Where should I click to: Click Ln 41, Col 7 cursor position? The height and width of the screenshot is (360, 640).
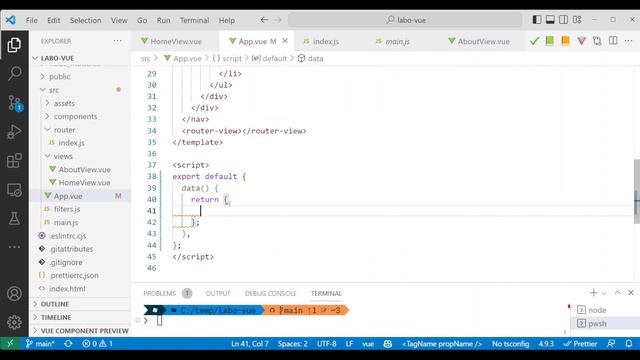coord(249,344)
